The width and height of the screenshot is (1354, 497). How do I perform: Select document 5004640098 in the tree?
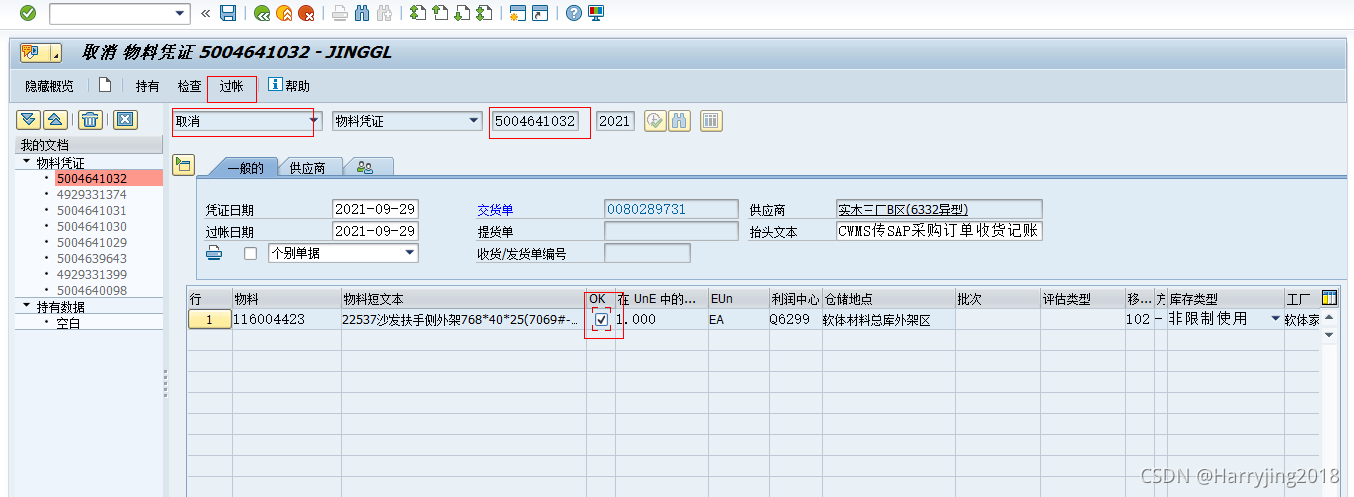point(91,290)
